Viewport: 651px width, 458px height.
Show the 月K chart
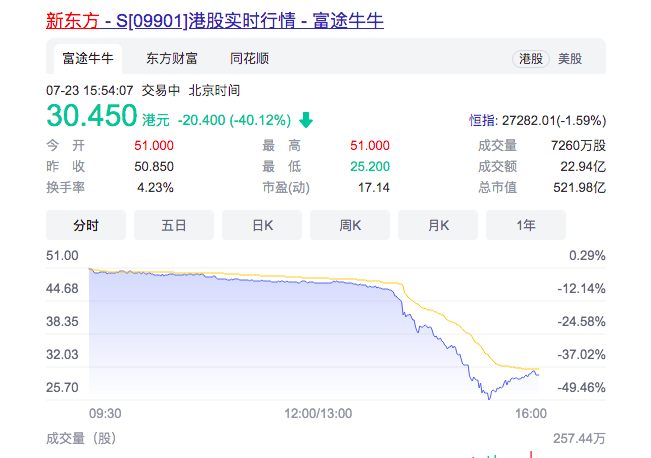[438, 225]
